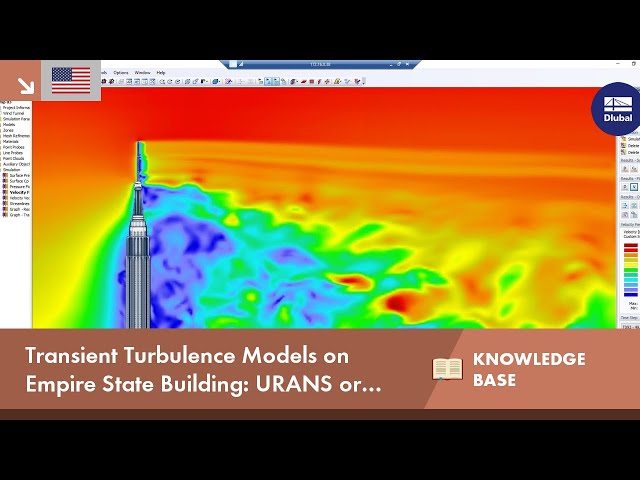
Task: Open the Graph - Residuals entry
Action: point(19,209)
